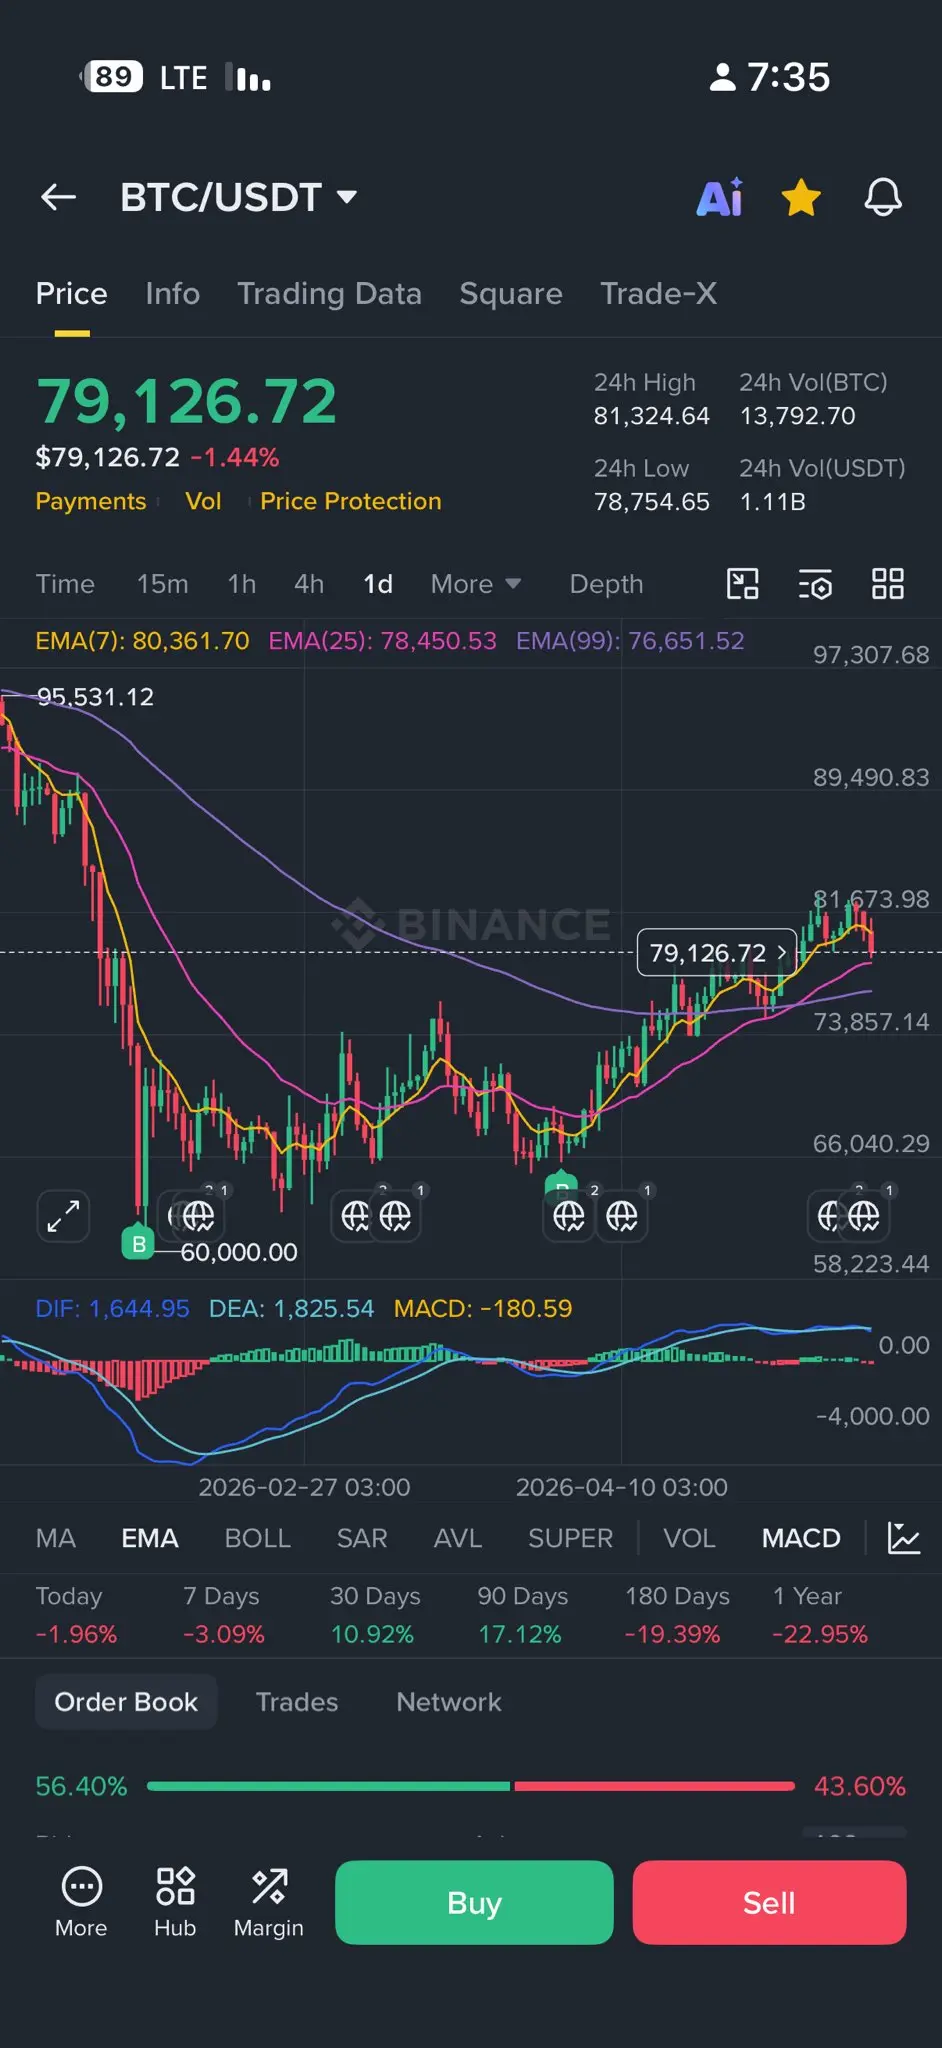This screenshot has height=2048, width=942.
Task: Tap the green Buy button
Action: pos(474,1902)
